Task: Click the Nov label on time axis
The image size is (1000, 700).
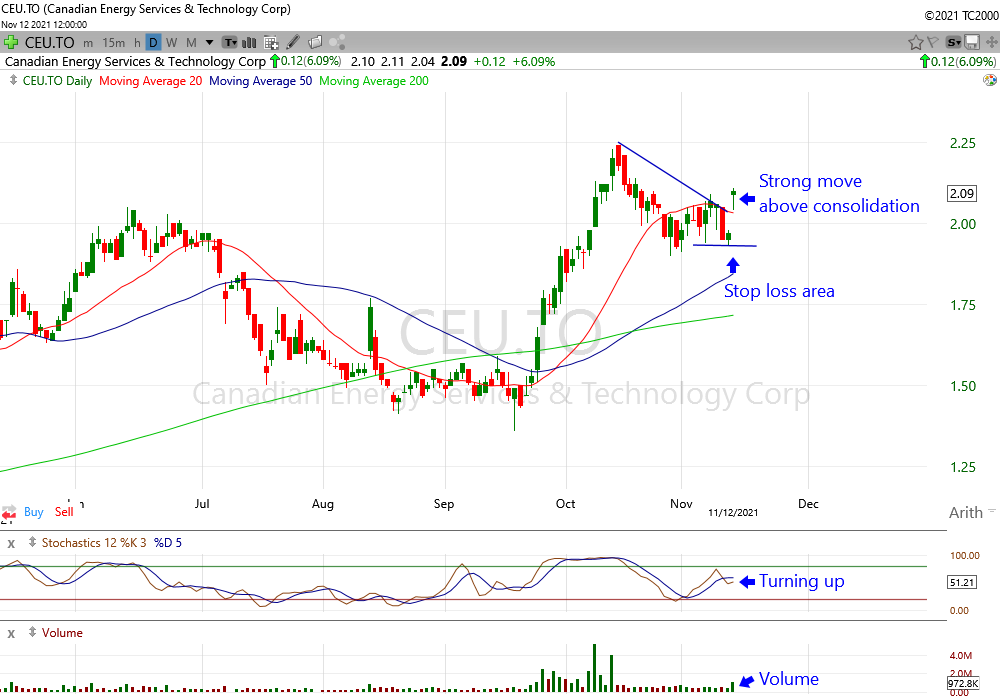Action: [681, 504]
